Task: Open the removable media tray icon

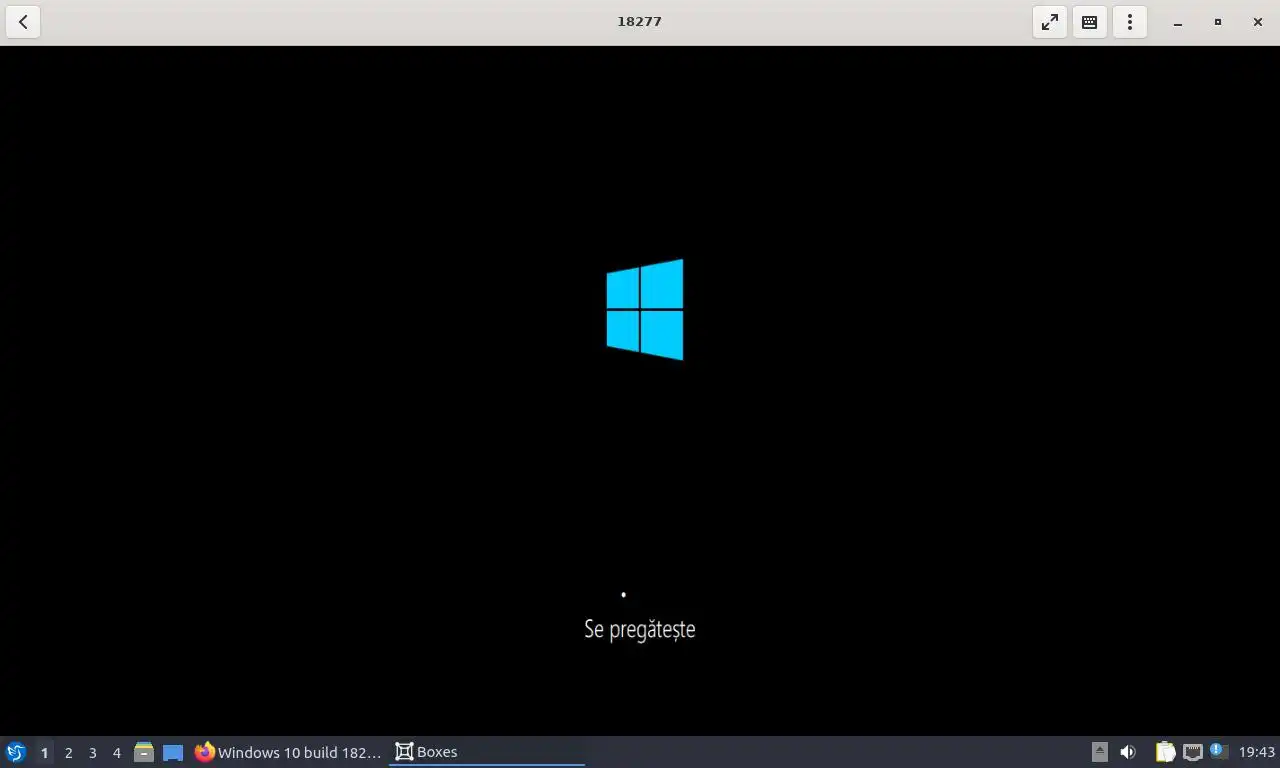Action: pyautogui.click(x=1099, y=752)
